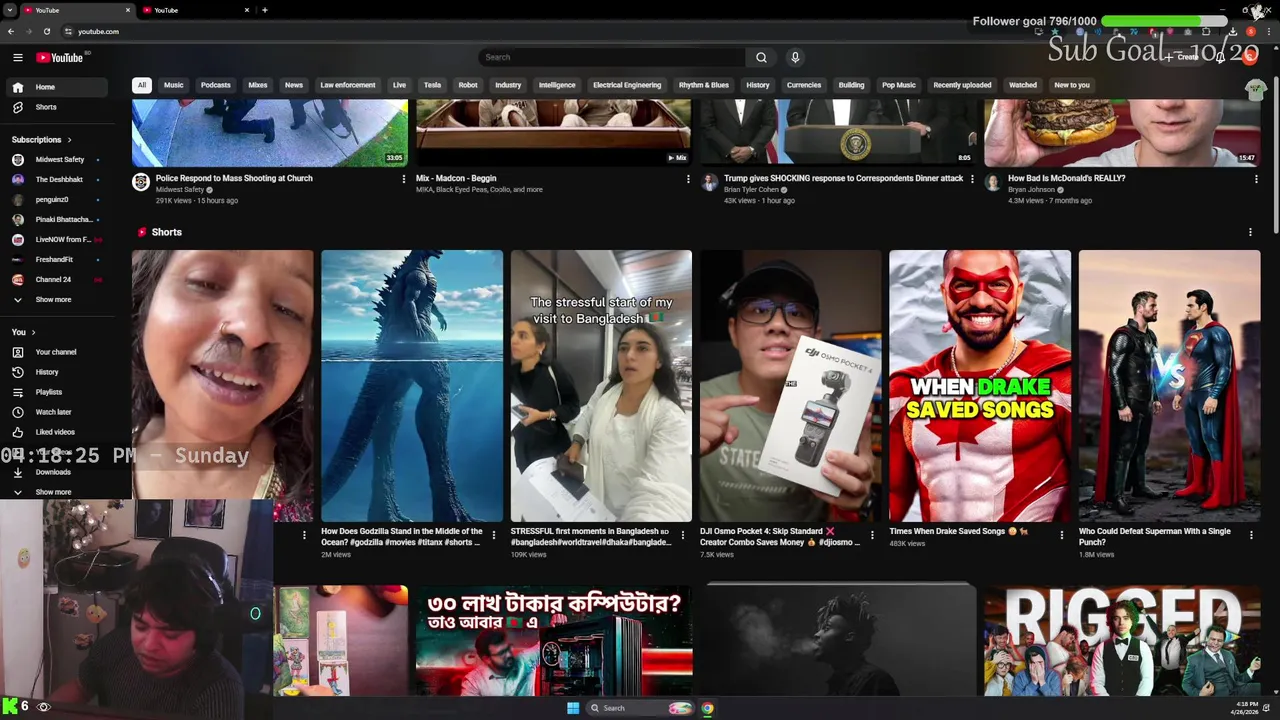The image size is (1280, 720).
Task: Play the Godzilla in ocean short
Action: coord(412,386)
